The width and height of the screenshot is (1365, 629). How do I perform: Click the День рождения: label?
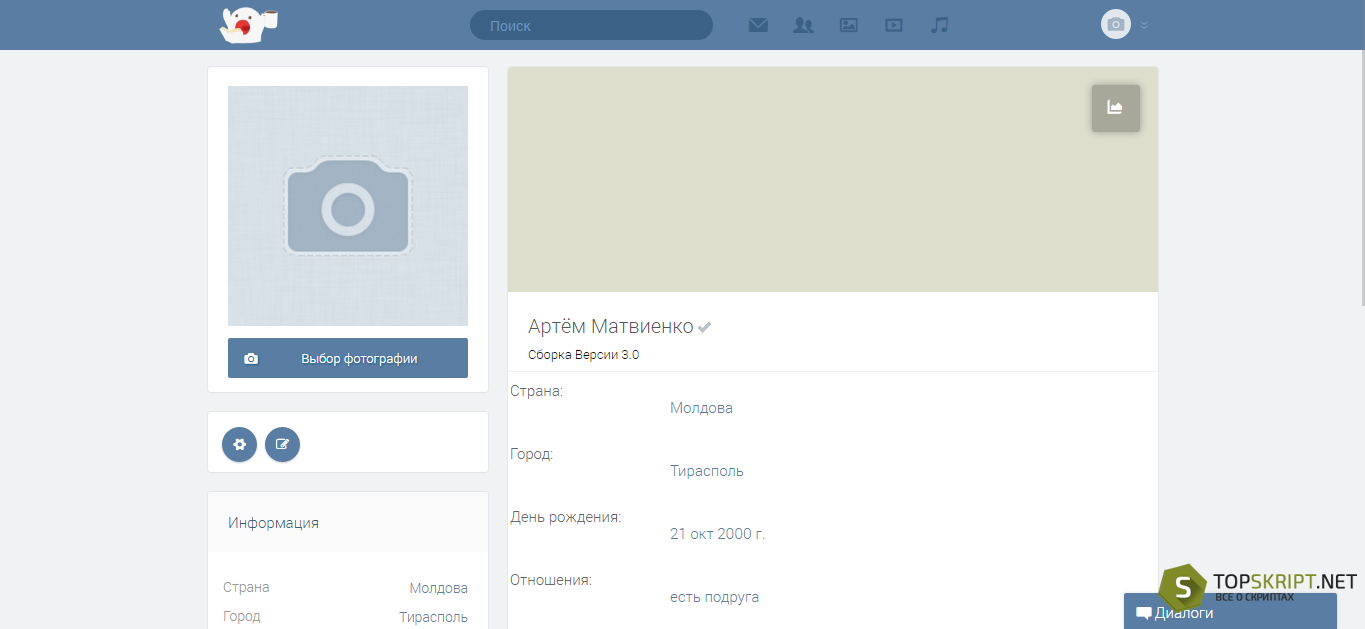coord(566,517)
